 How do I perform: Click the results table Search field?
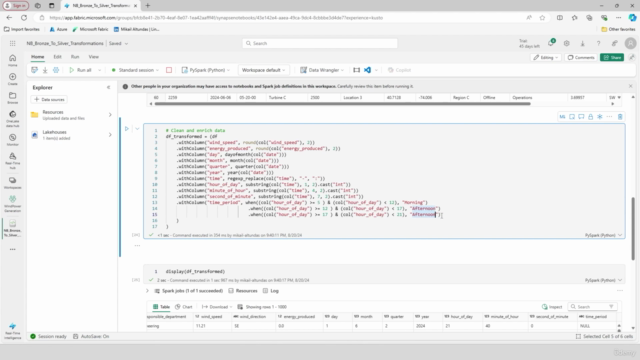point(592,307)
